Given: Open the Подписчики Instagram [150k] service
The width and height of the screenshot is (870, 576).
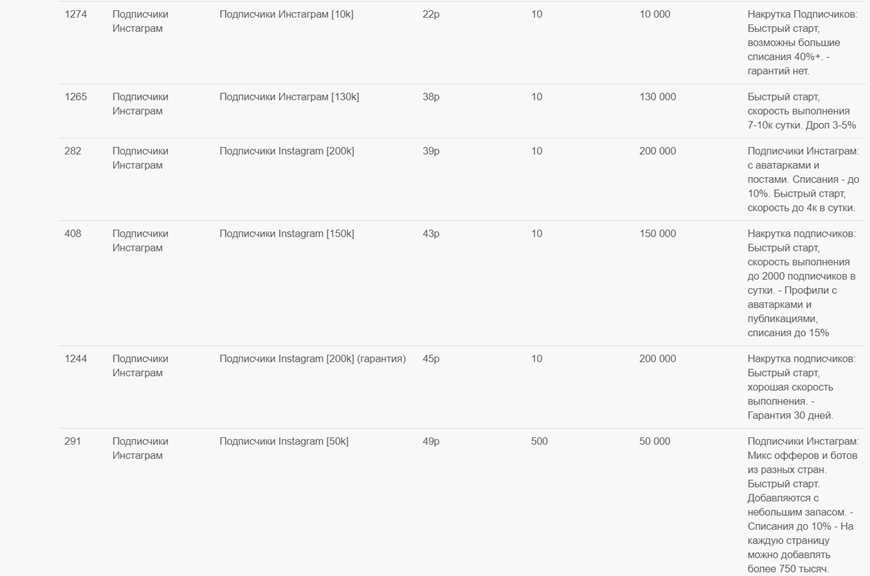Looking at the screenshot, I should pyautogui.click(x=287, y=234).
